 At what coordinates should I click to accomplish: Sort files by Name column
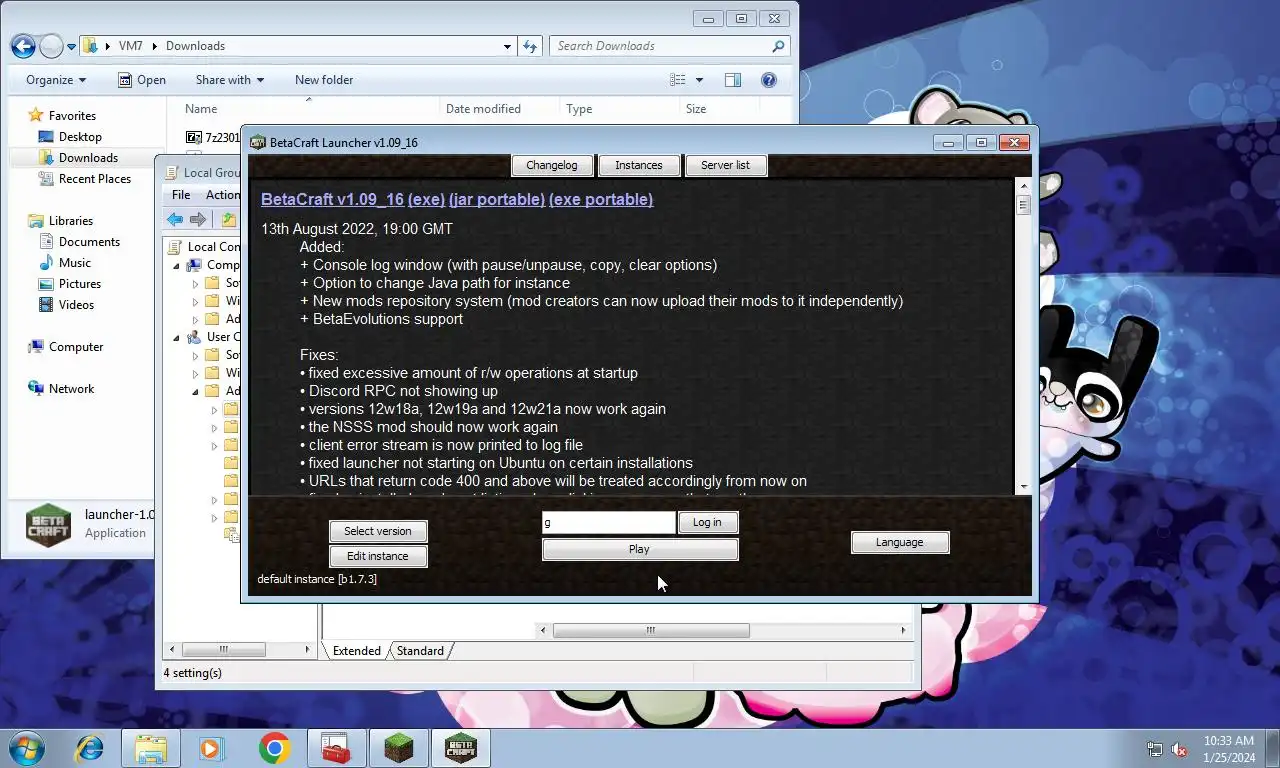click(310, 109)
